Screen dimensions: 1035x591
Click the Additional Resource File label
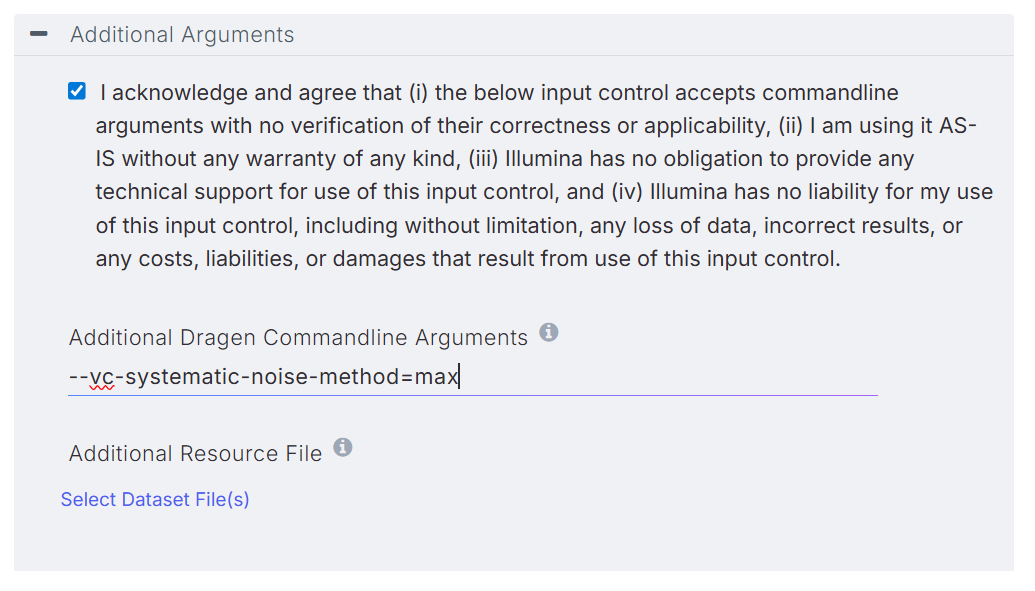tap(195, 454)
